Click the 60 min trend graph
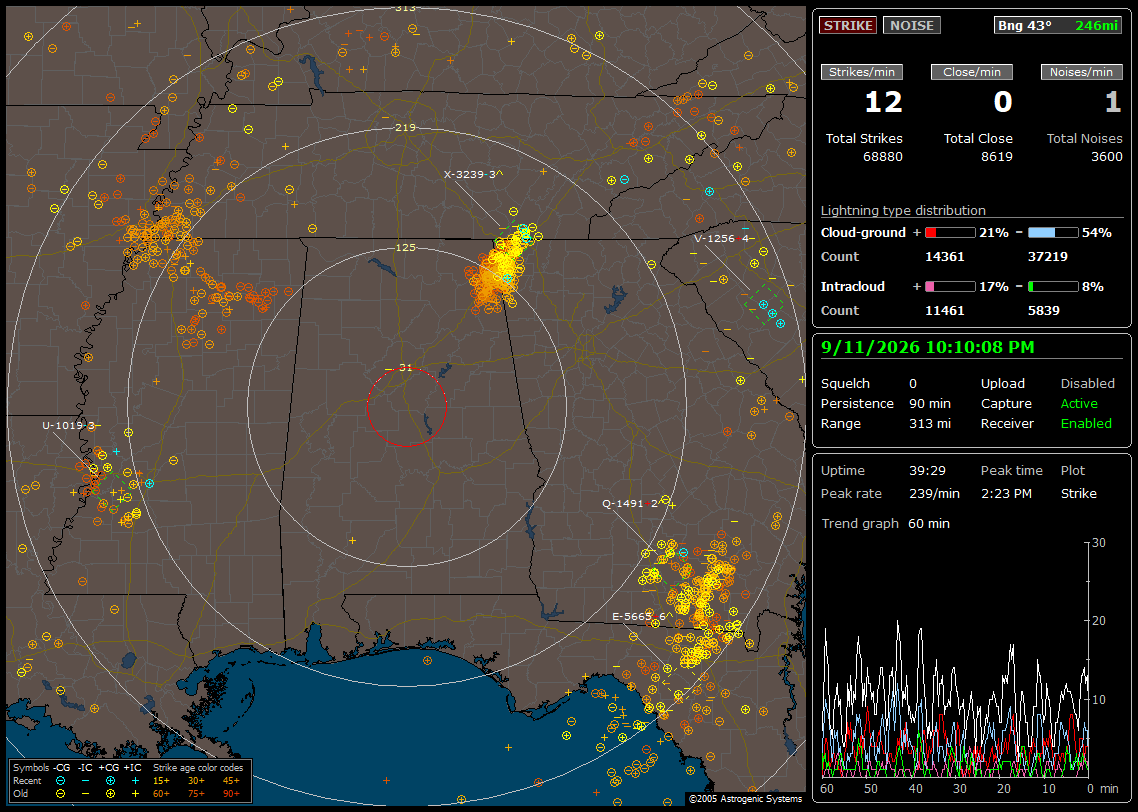1138x812 pixels. (957, 659)
